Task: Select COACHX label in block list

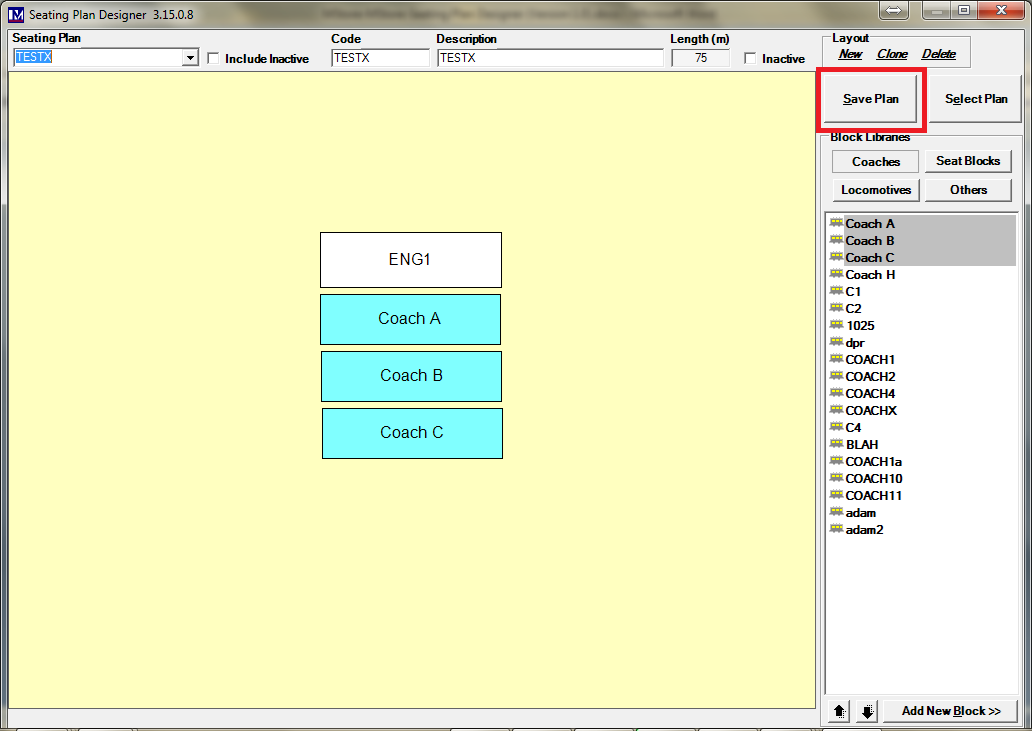Action: (871, 411)
